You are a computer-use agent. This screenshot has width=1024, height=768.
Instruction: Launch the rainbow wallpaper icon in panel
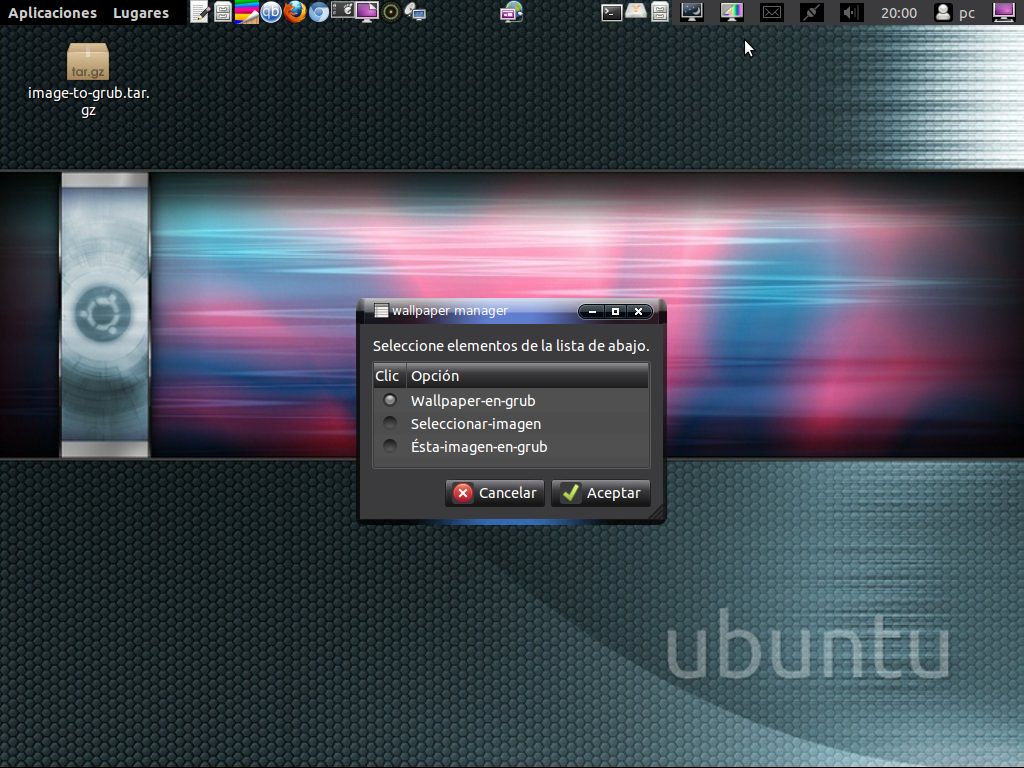pos(246,12)
